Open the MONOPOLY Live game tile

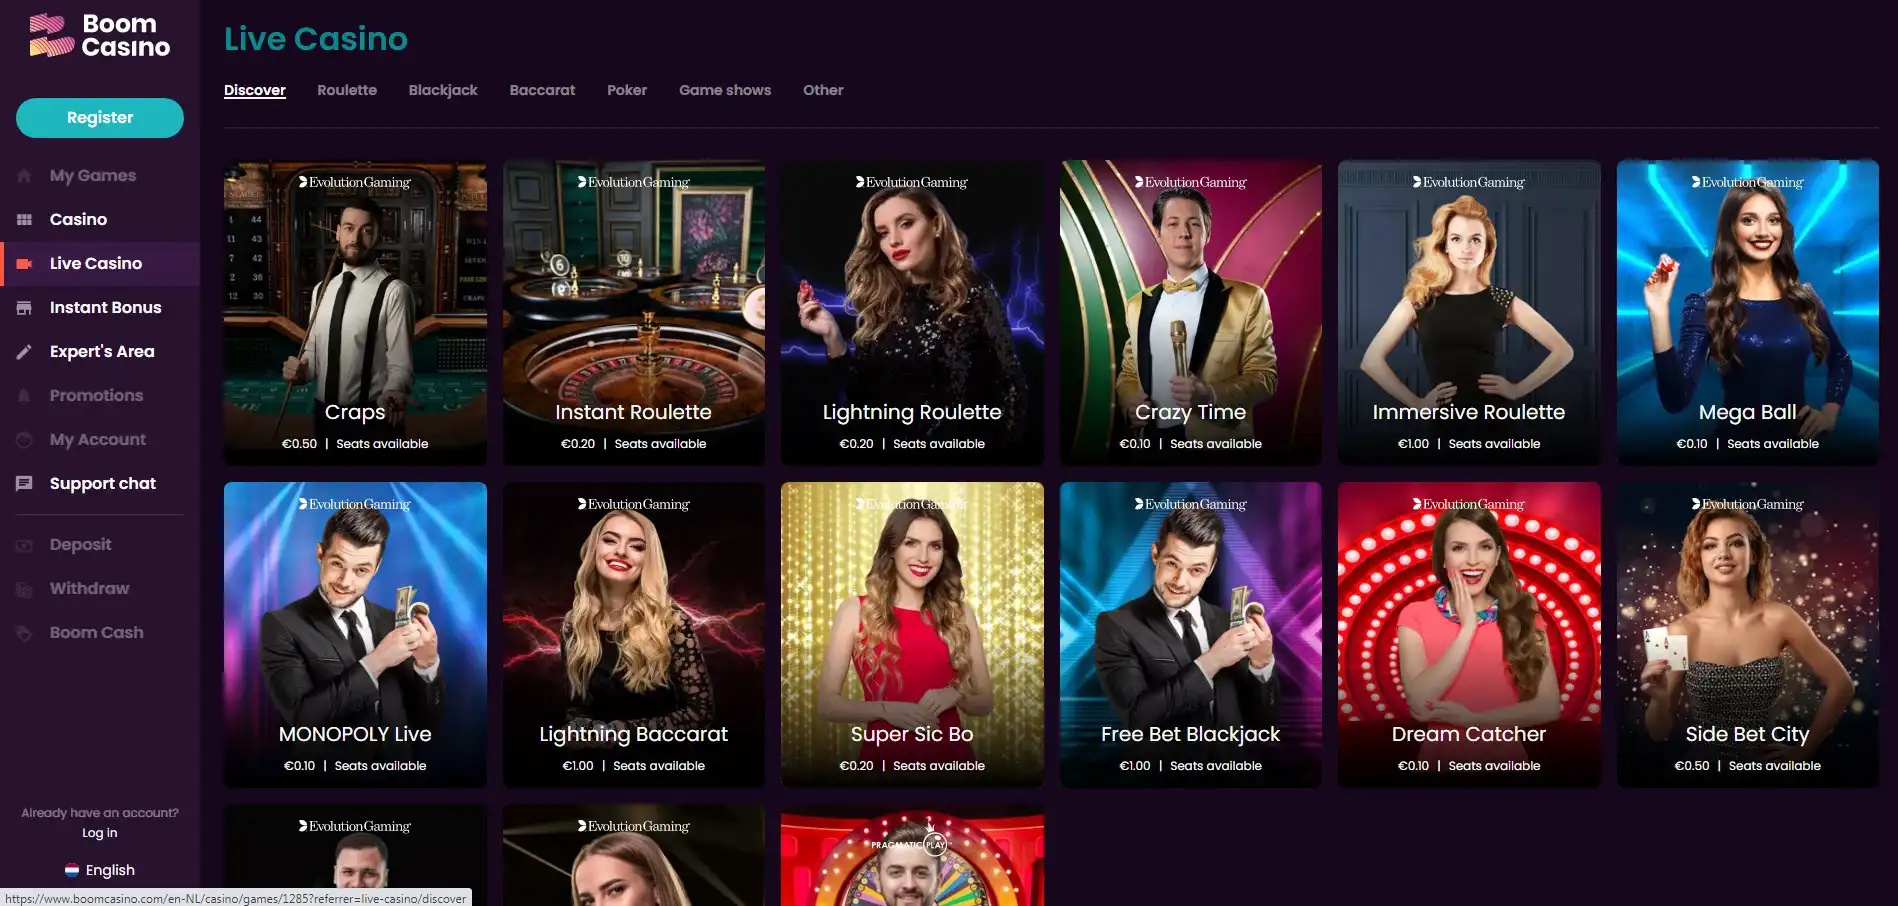point(355,635)
